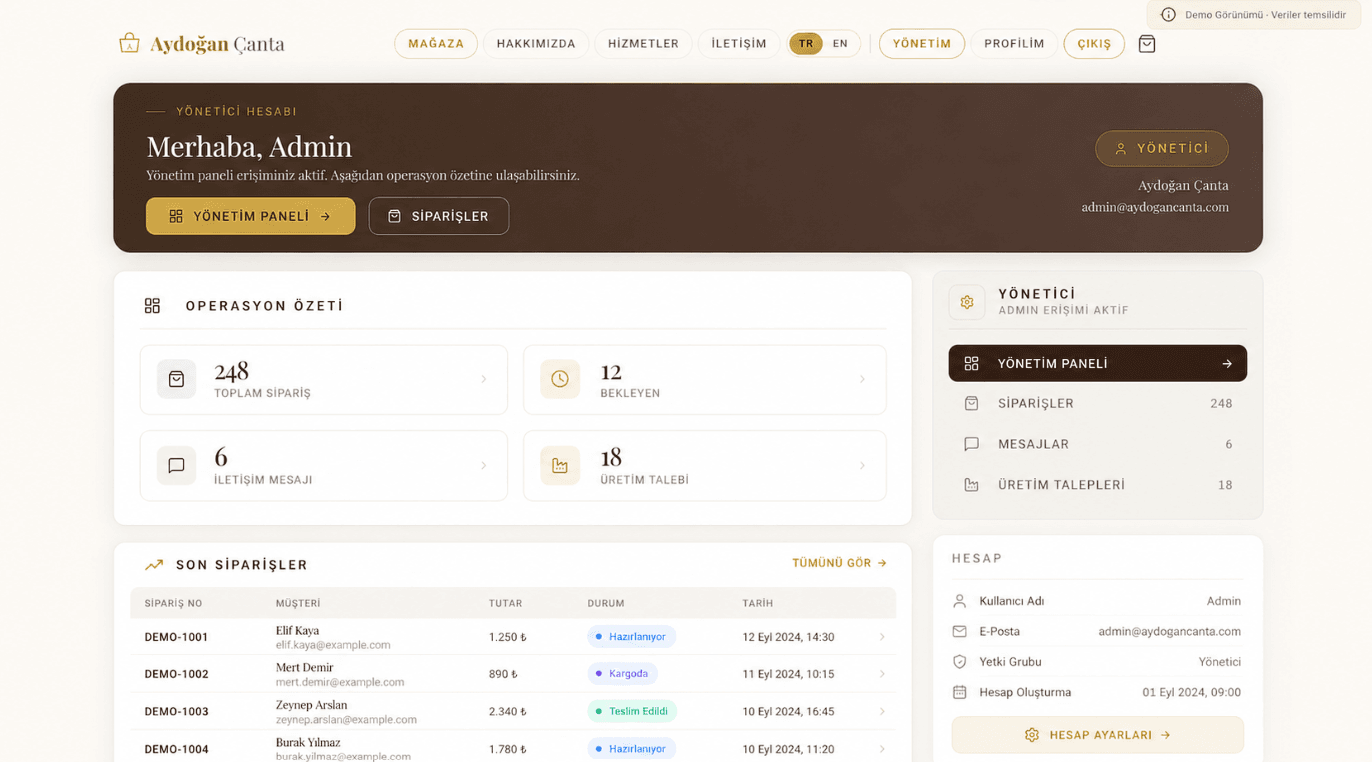Click the user icon beside Kullanıcı Adı
The height and width of the screenshot is (762, 1372).
(960, 601)
